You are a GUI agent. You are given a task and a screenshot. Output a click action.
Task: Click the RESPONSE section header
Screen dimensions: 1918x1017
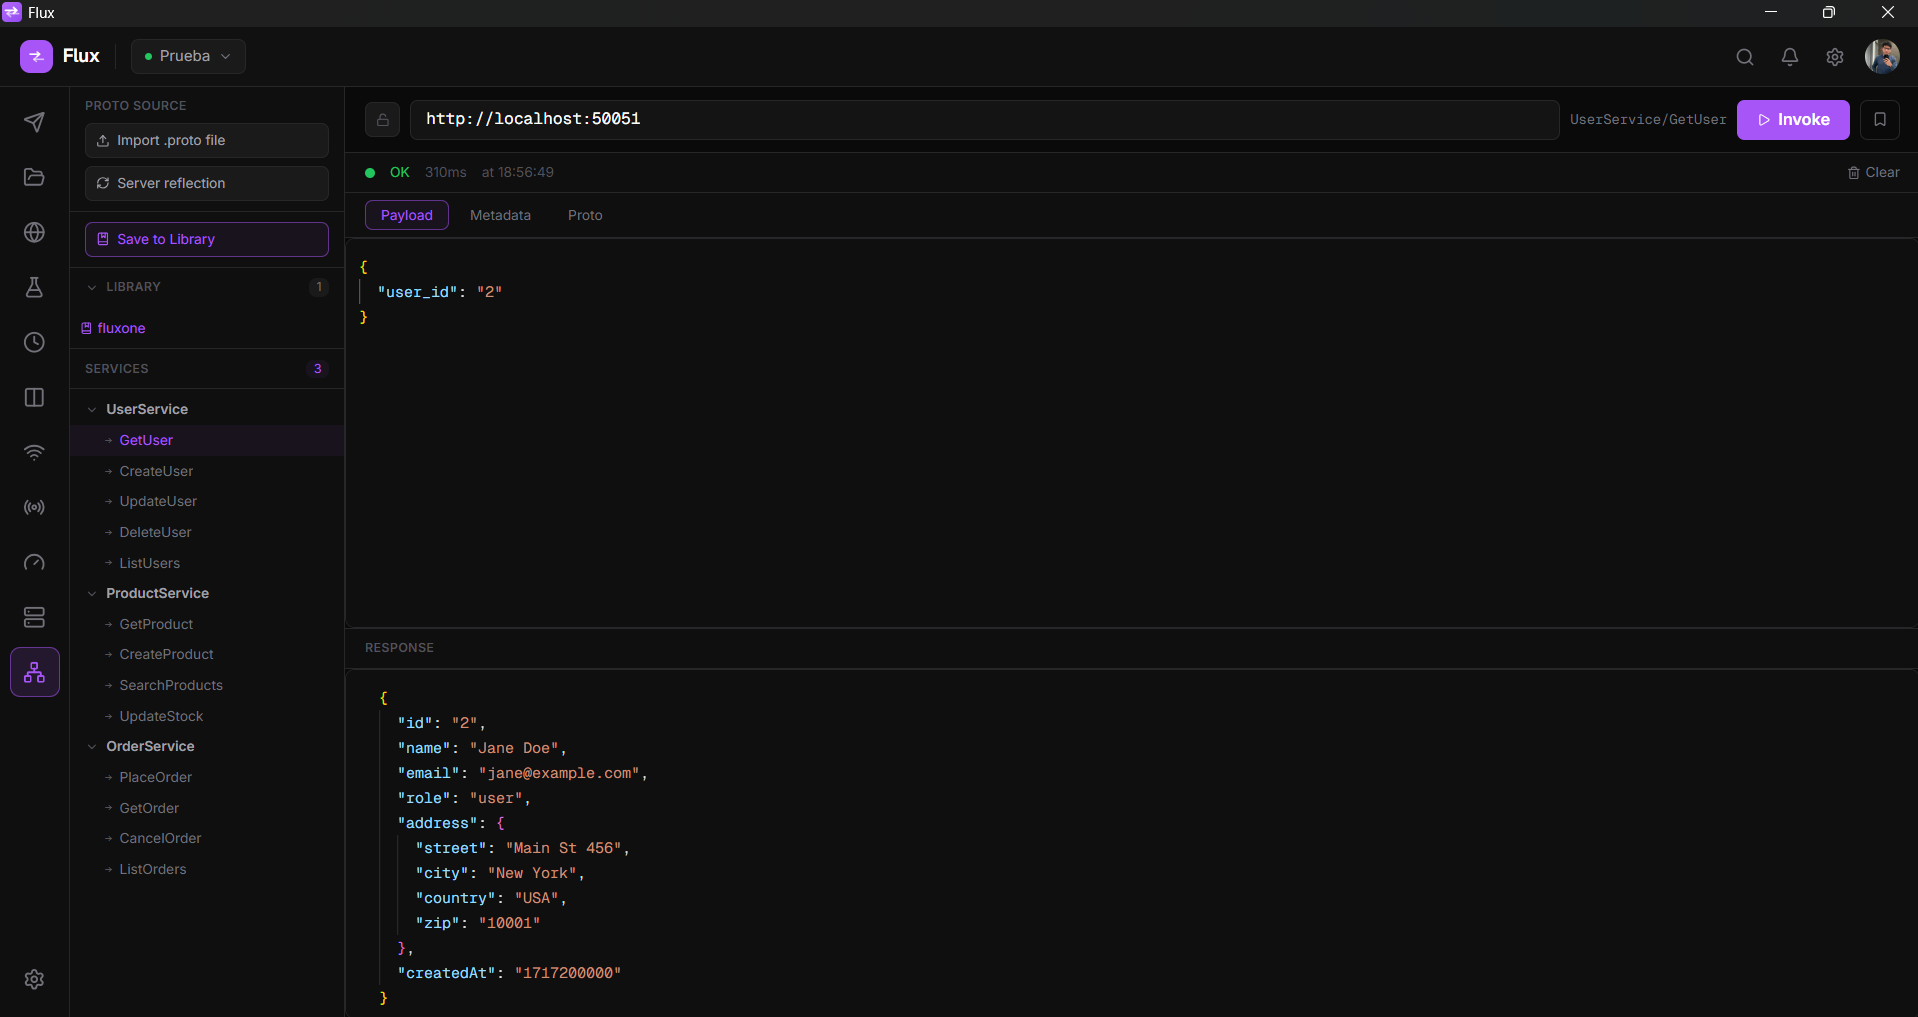point(399,648)
